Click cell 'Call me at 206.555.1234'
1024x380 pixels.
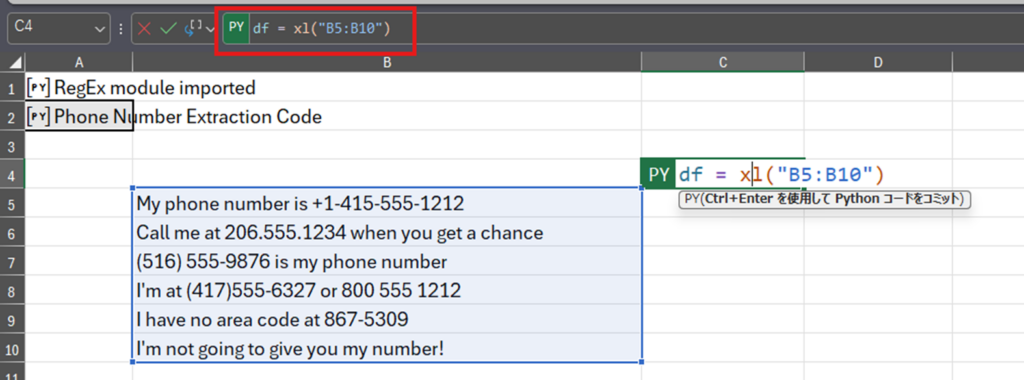(x=387, y=232)
